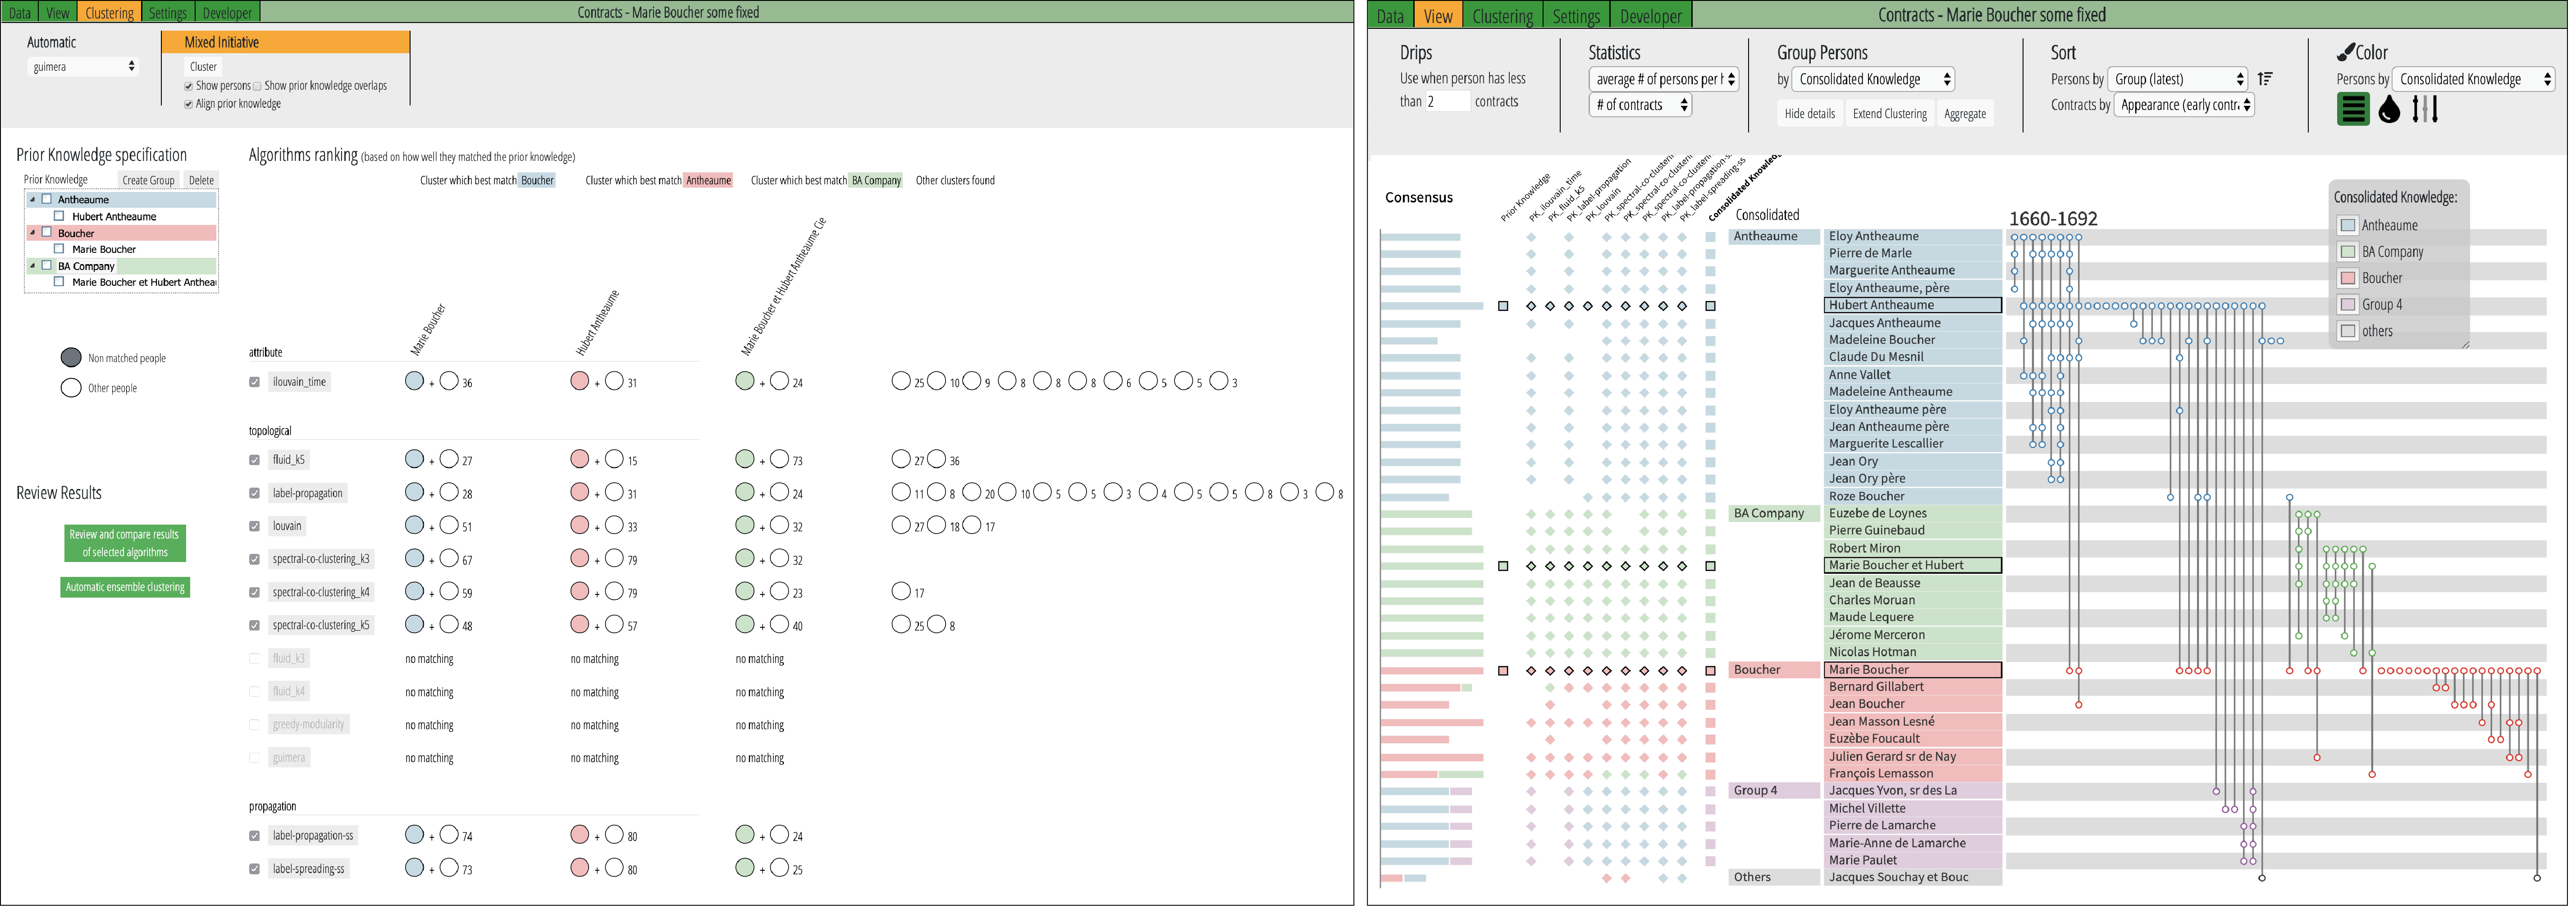Screen dimensions: 2576x923
Task: Toggle Align prior knowledge checkbox
Action: tap(188, 104)
